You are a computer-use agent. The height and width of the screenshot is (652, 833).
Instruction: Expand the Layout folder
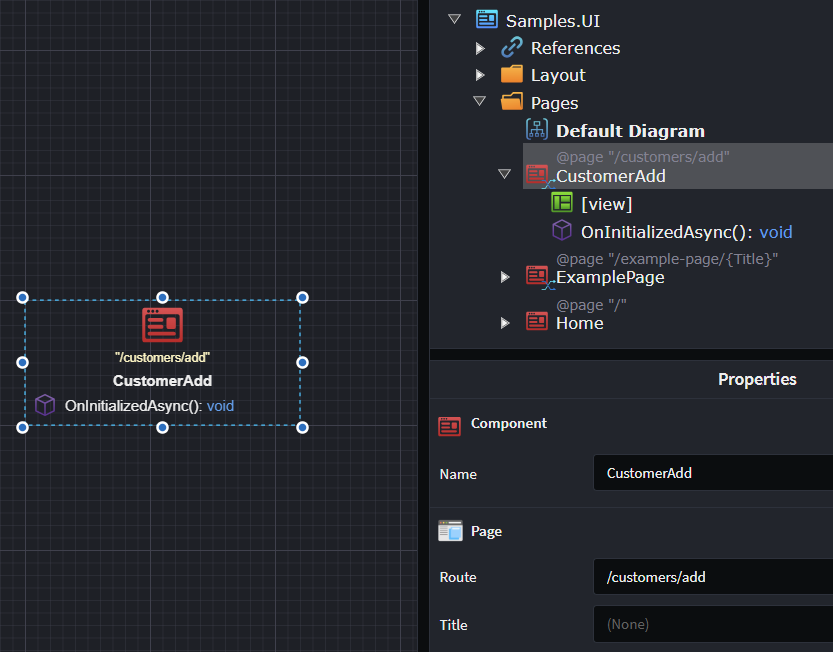[x=480, y=75]
